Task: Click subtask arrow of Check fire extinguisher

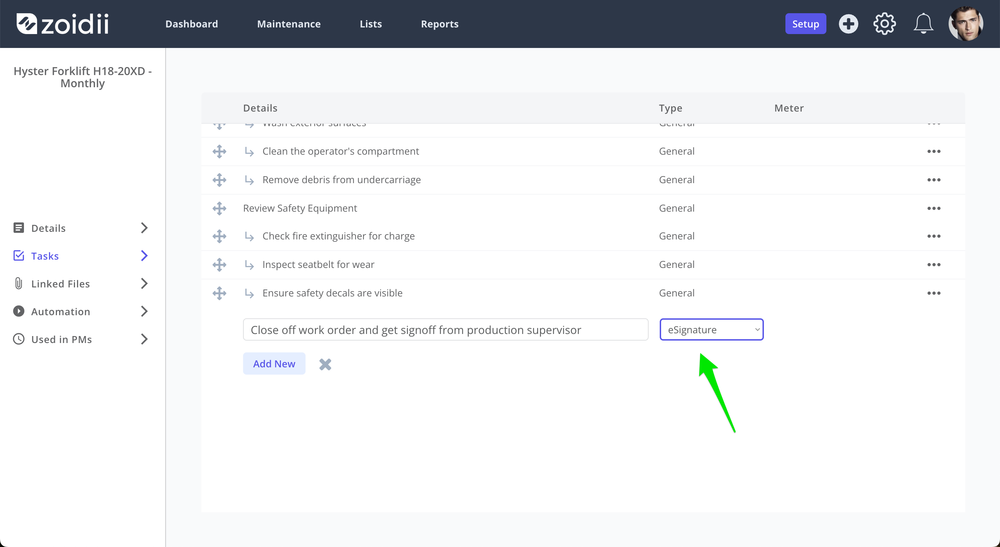Action: (x=249, y=237)
